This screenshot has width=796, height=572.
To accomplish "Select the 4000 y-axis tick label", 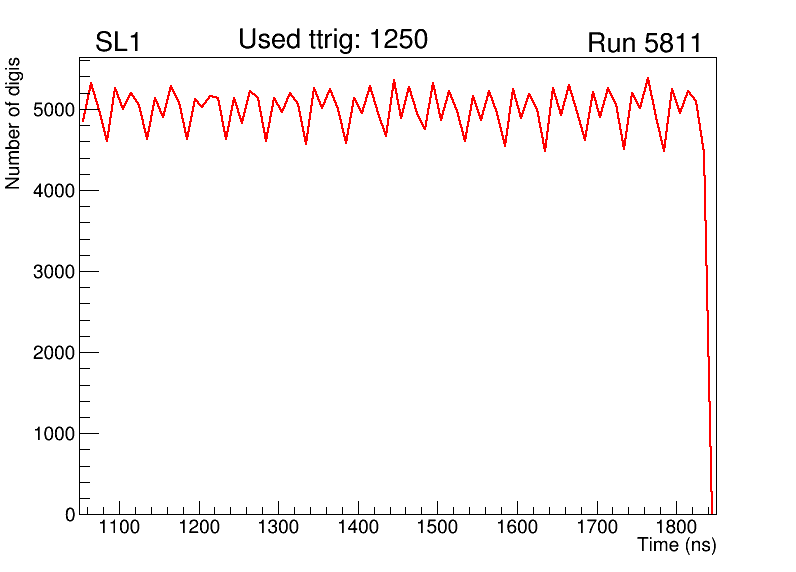I will click(54, 190).
